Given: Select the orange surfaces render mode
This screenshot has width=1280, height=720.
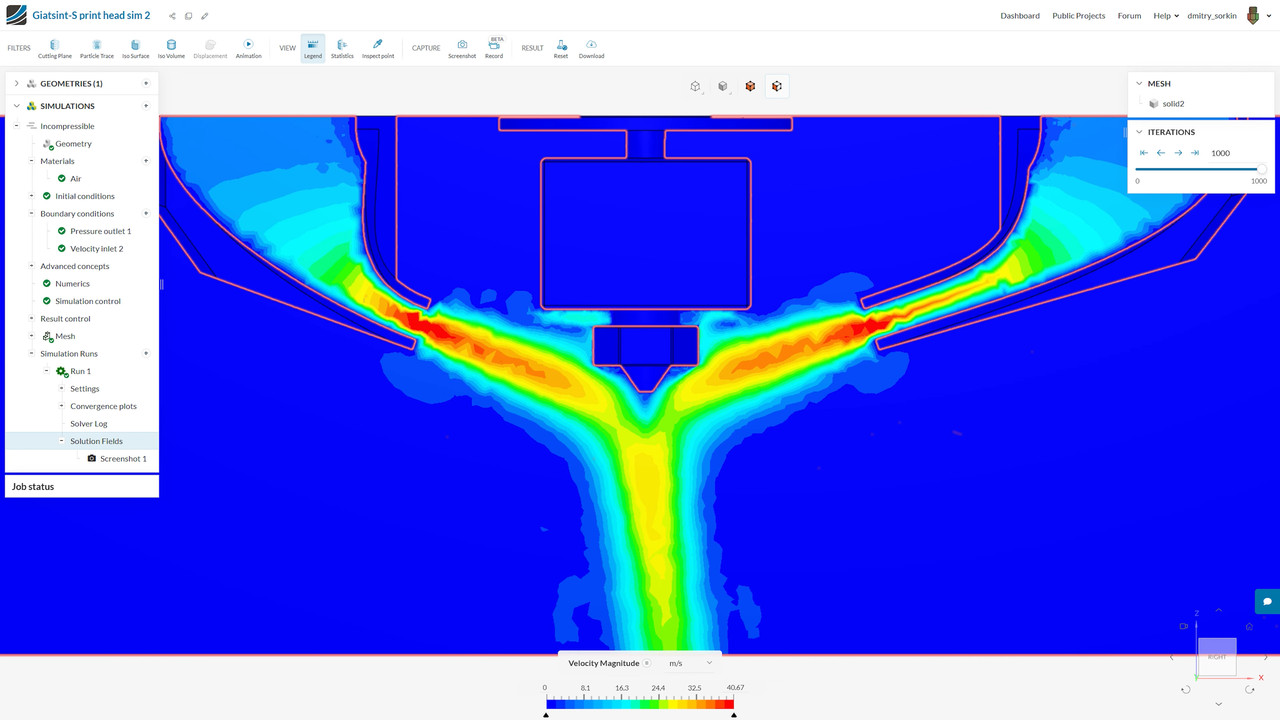Looking at the screenshot, I should 750,86.
